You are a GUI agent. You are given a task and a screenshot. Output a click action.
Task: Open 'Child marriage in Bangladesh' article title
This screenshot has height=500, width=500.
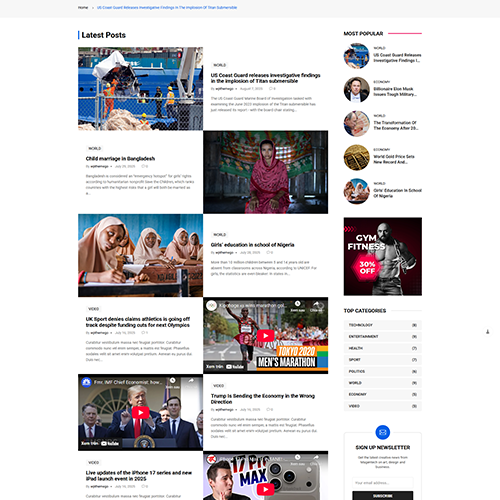[120, 159]
